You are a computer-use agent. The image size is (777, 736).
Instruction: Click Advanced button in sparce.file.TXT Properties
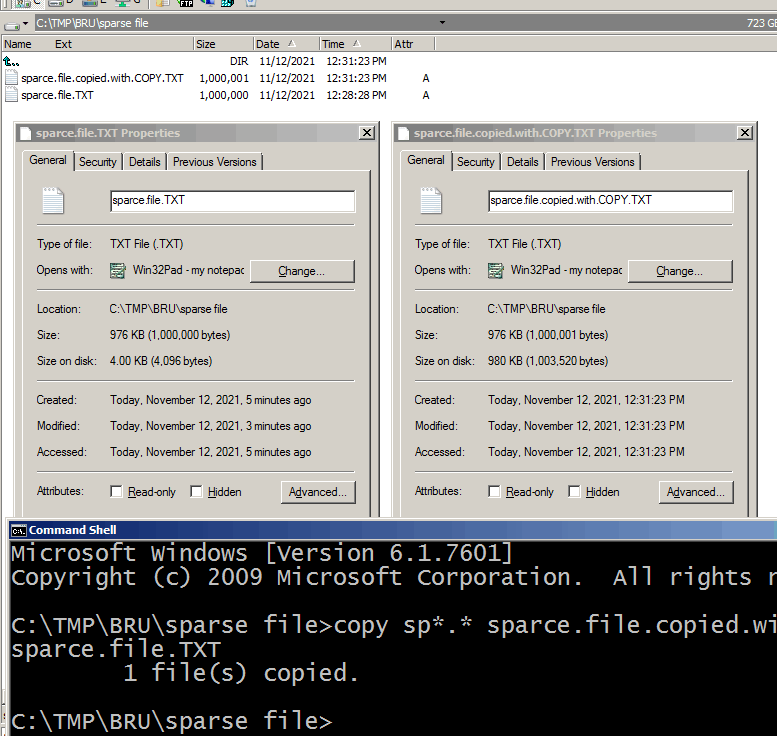pyautogui.click(x=318, y=492)
